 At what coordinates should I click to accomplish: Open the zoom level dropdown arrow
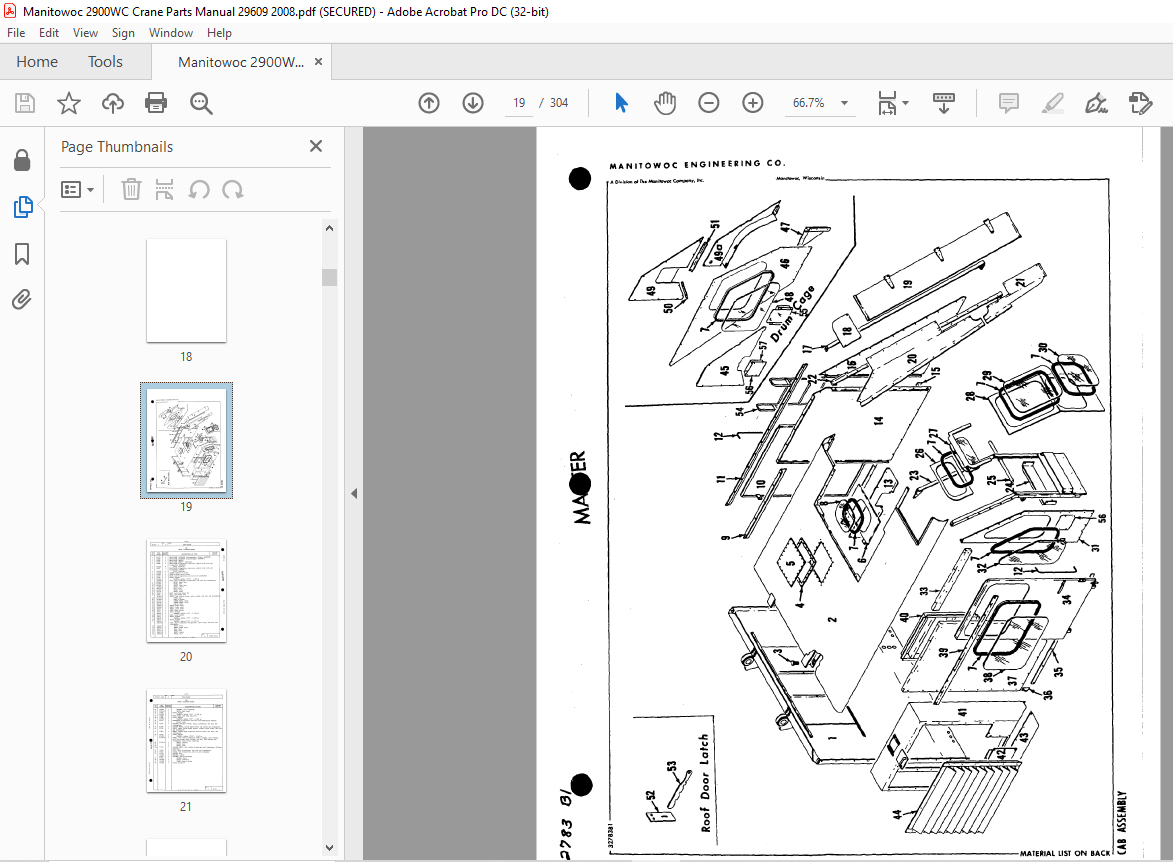(x=845, y=103)
